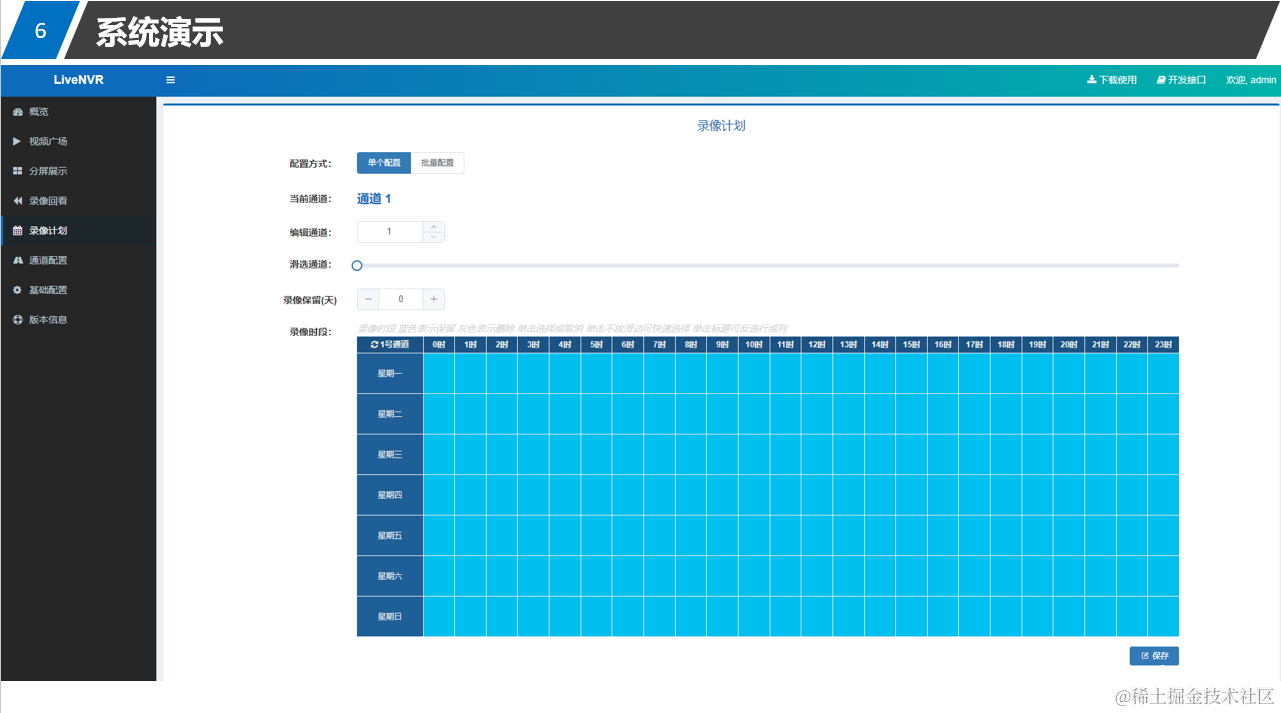1281x713 pixels.
Task: Toggle the 16时 column header
Action: pos(943,344)
